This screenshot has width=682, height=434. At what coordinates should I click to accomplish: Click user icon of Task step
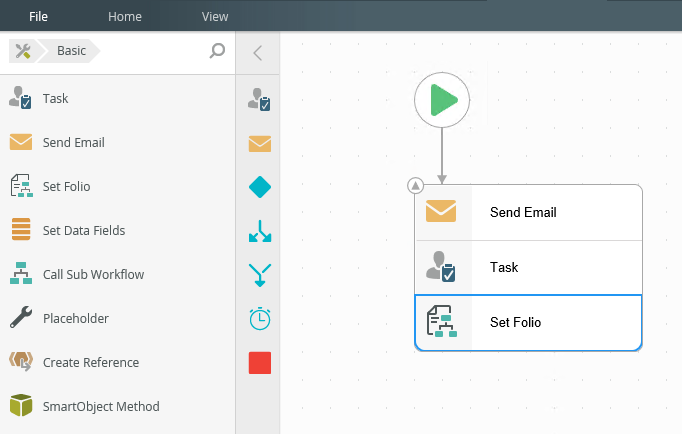pyautogui.click(x=441, y=266)
